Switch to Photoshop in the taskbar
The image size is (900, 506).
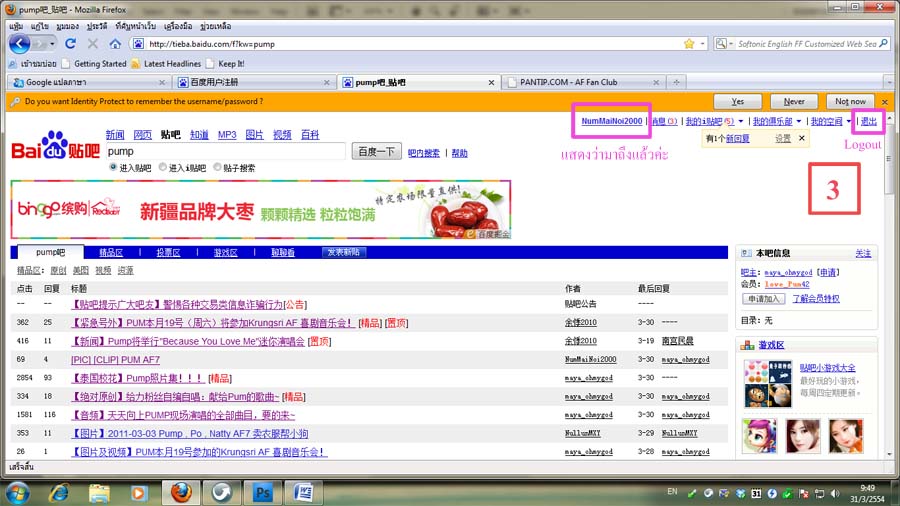point(262,493)
